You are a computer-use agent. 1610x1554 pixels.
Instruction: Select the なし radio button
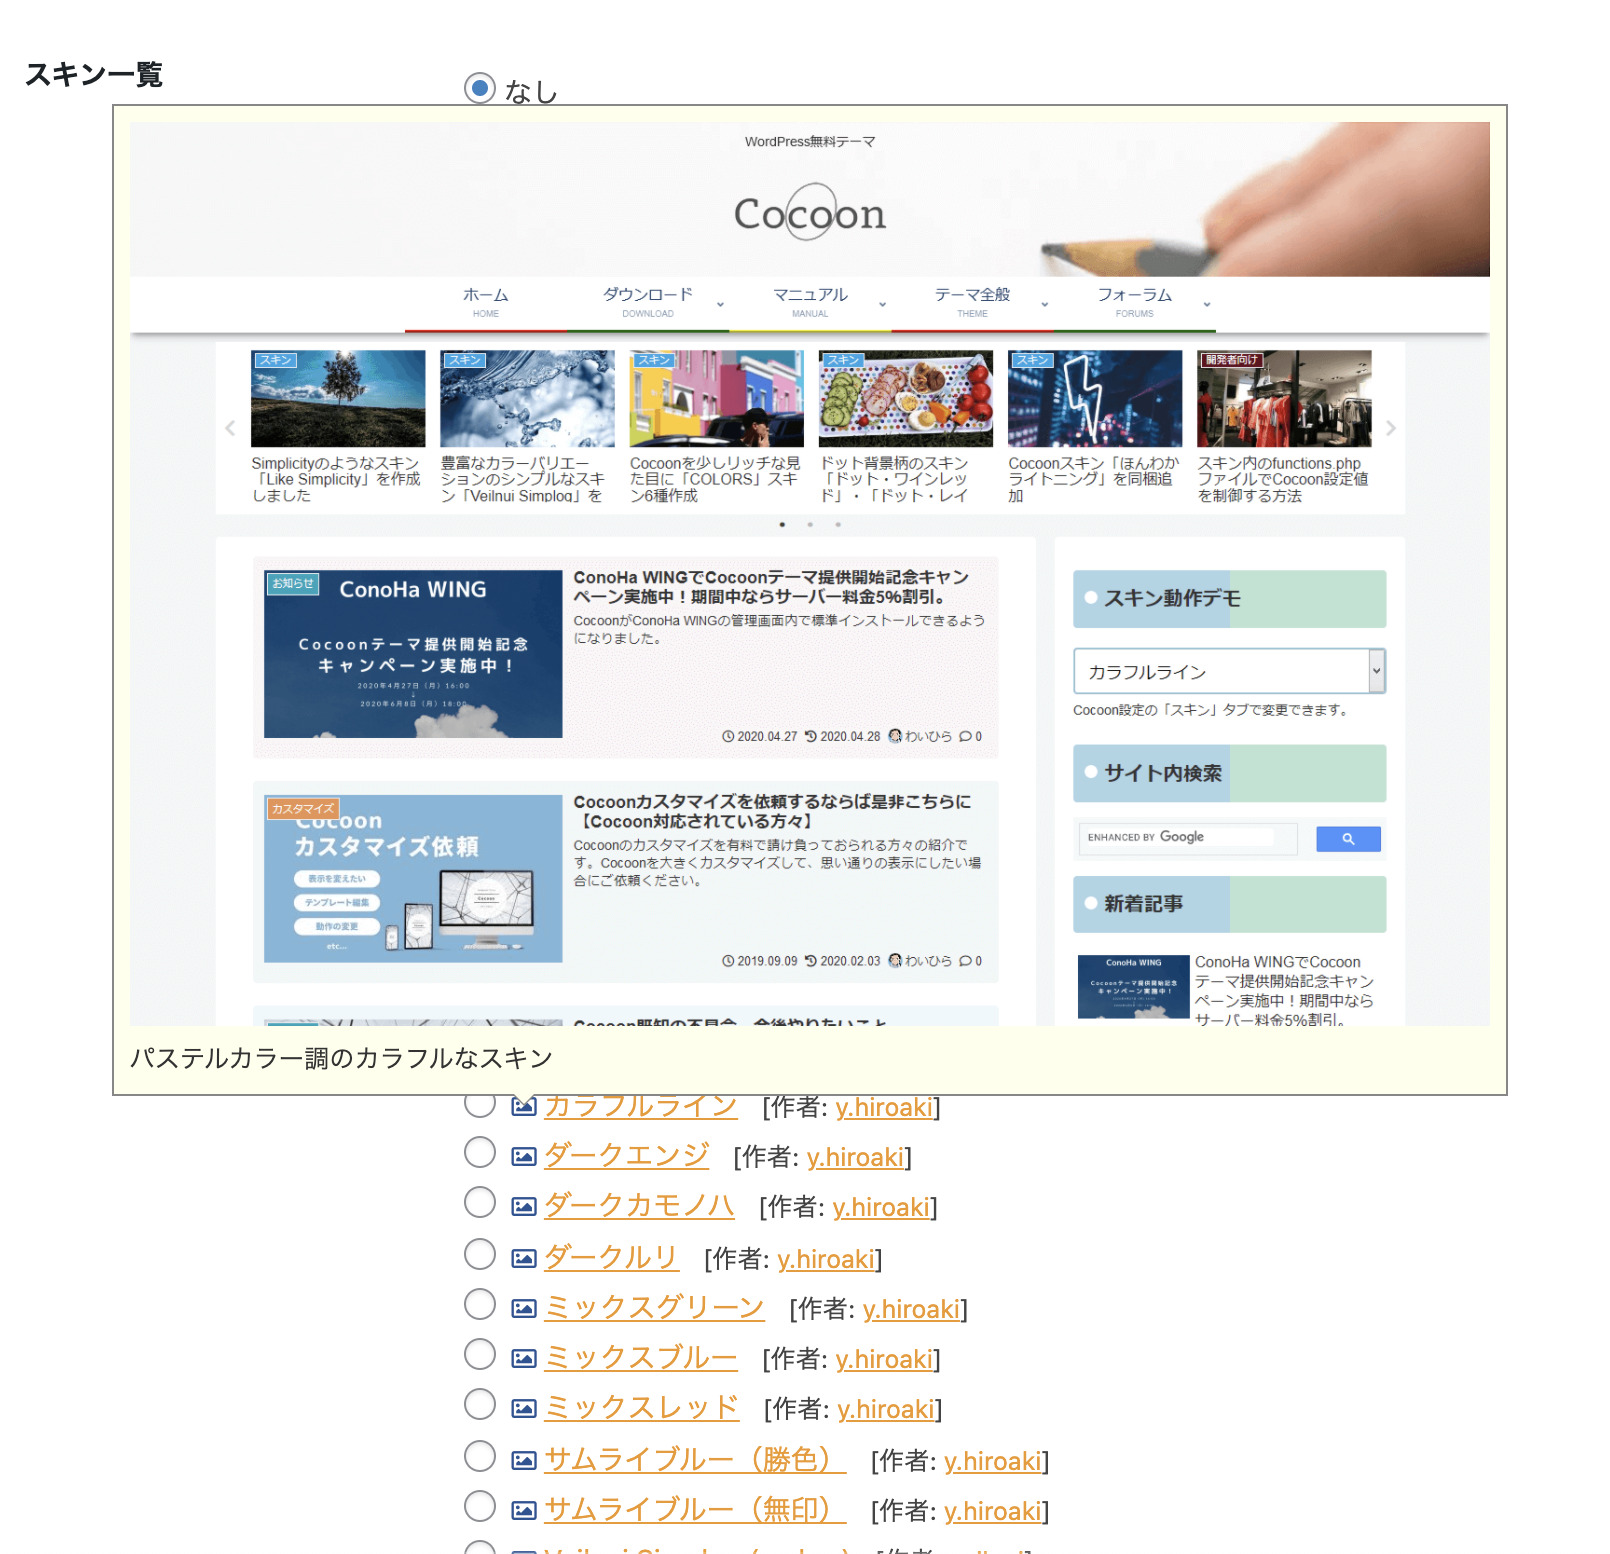[x=480, y=88]
